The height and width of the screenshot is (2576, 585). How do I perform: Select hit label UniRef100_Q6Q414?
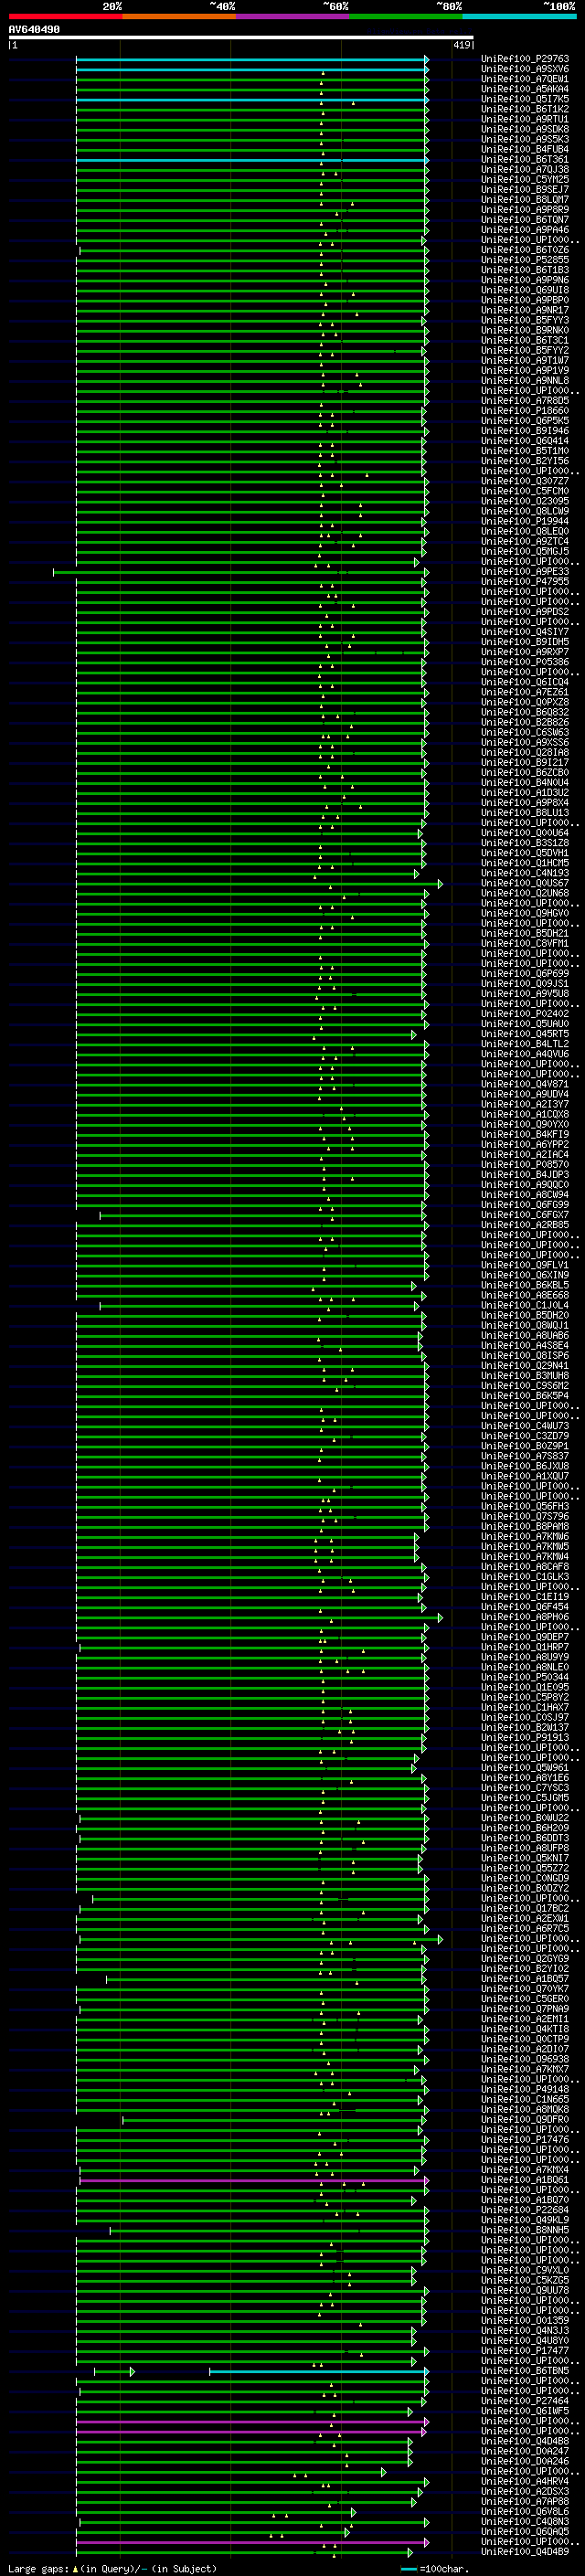[525, 441]
